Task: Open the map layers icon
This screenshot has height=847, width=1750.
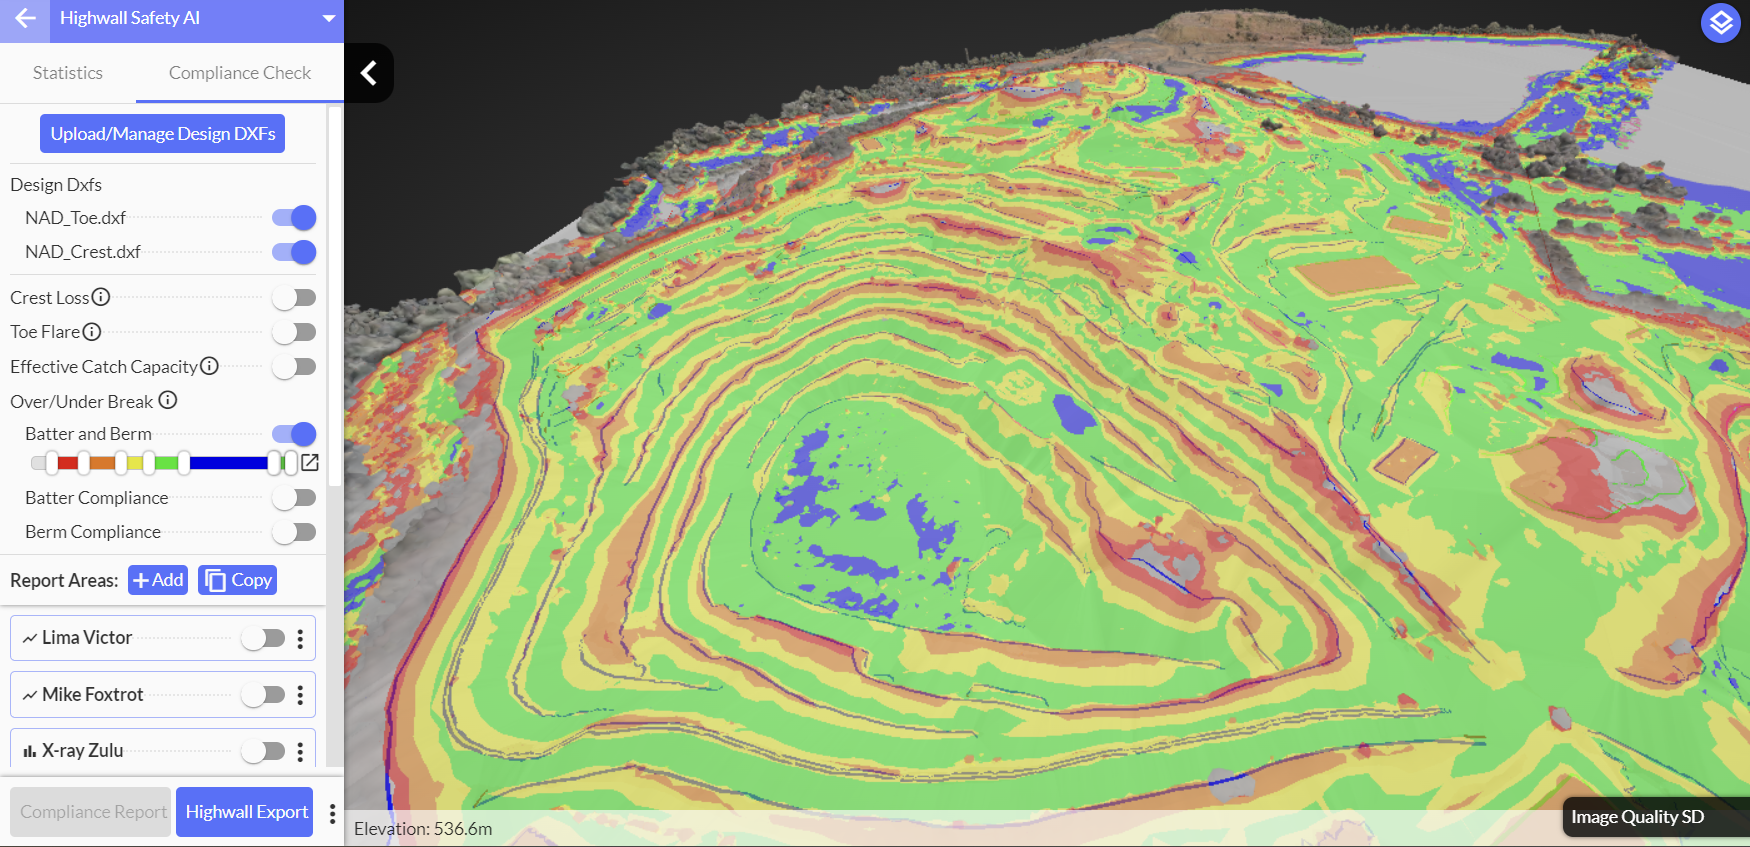Action: (x=1720, y=22)
